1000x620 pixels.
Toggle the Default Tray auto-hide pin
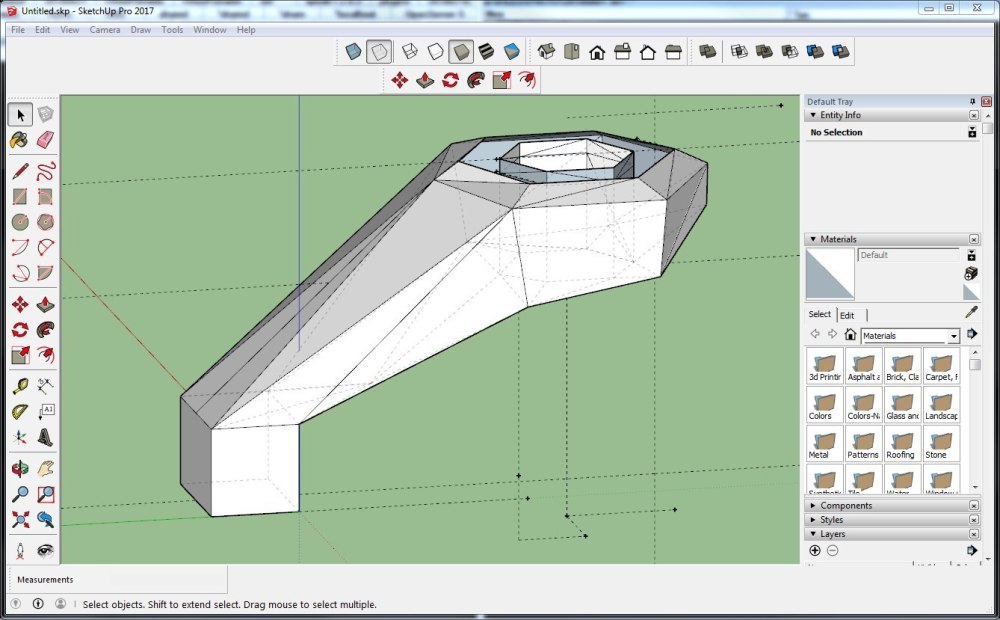point(973,101)
